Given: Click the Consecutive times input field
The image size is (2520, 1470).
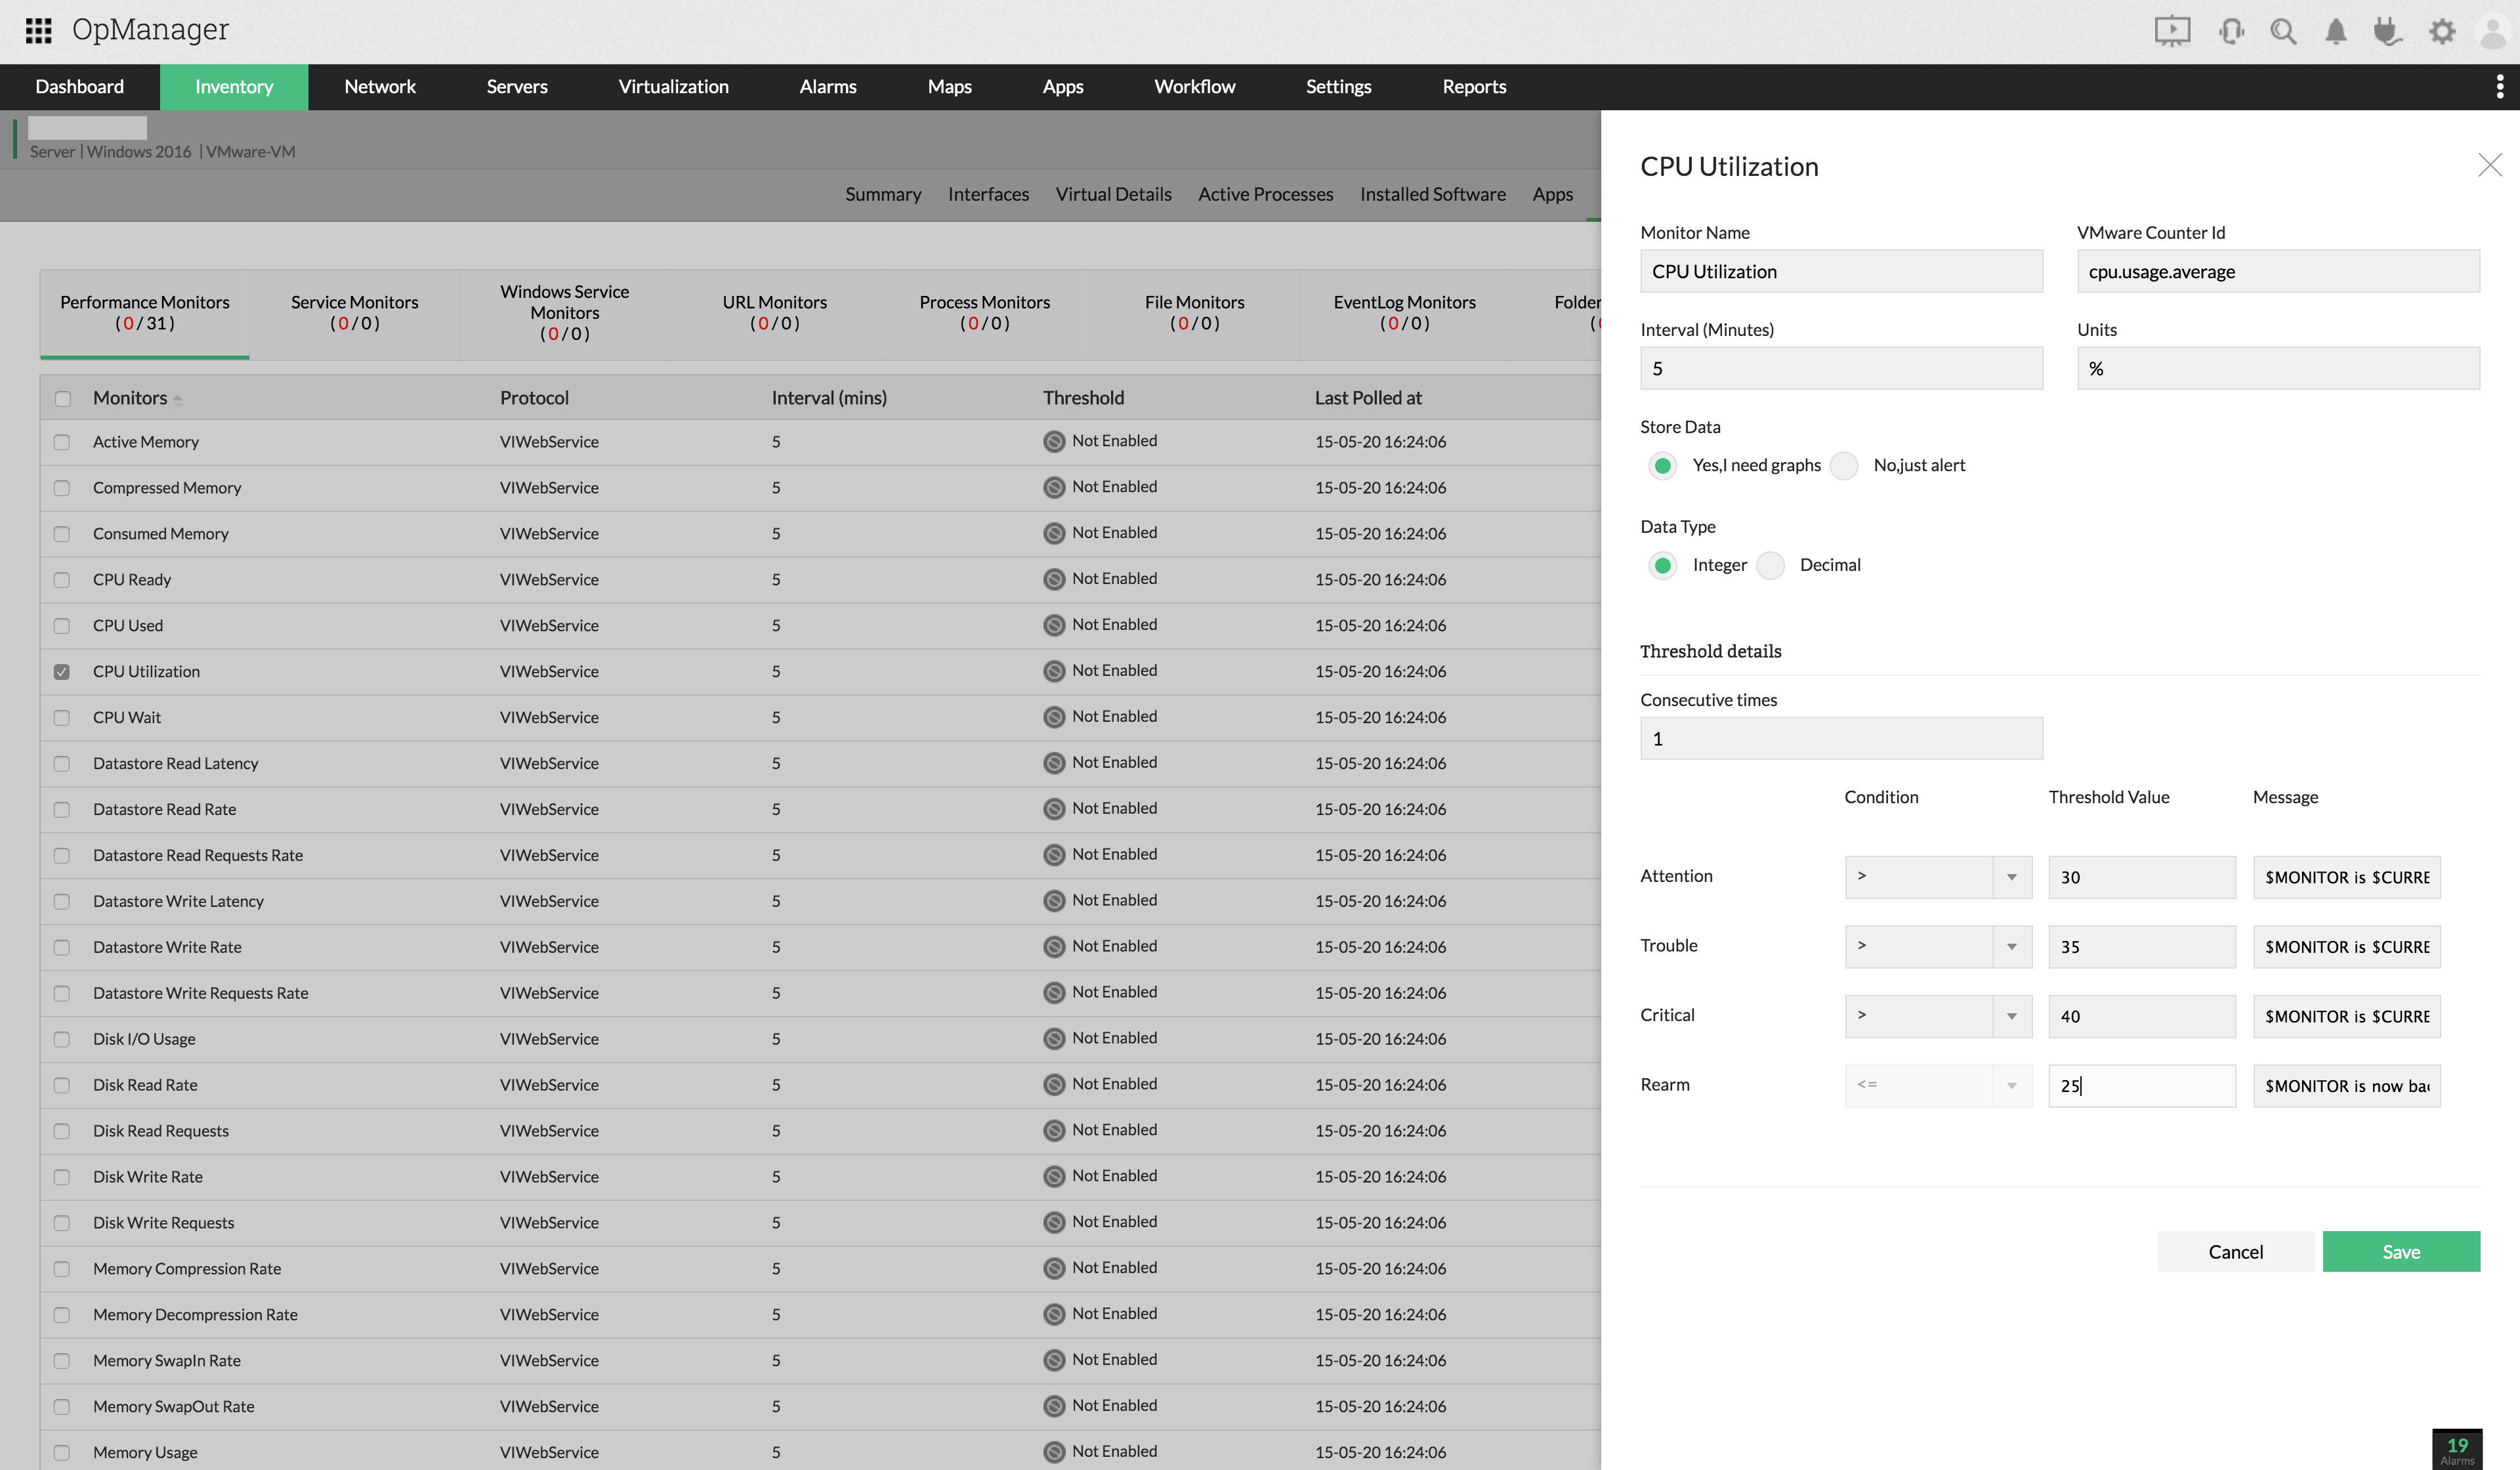Looking at the screenshot, I should (1839, 737).
